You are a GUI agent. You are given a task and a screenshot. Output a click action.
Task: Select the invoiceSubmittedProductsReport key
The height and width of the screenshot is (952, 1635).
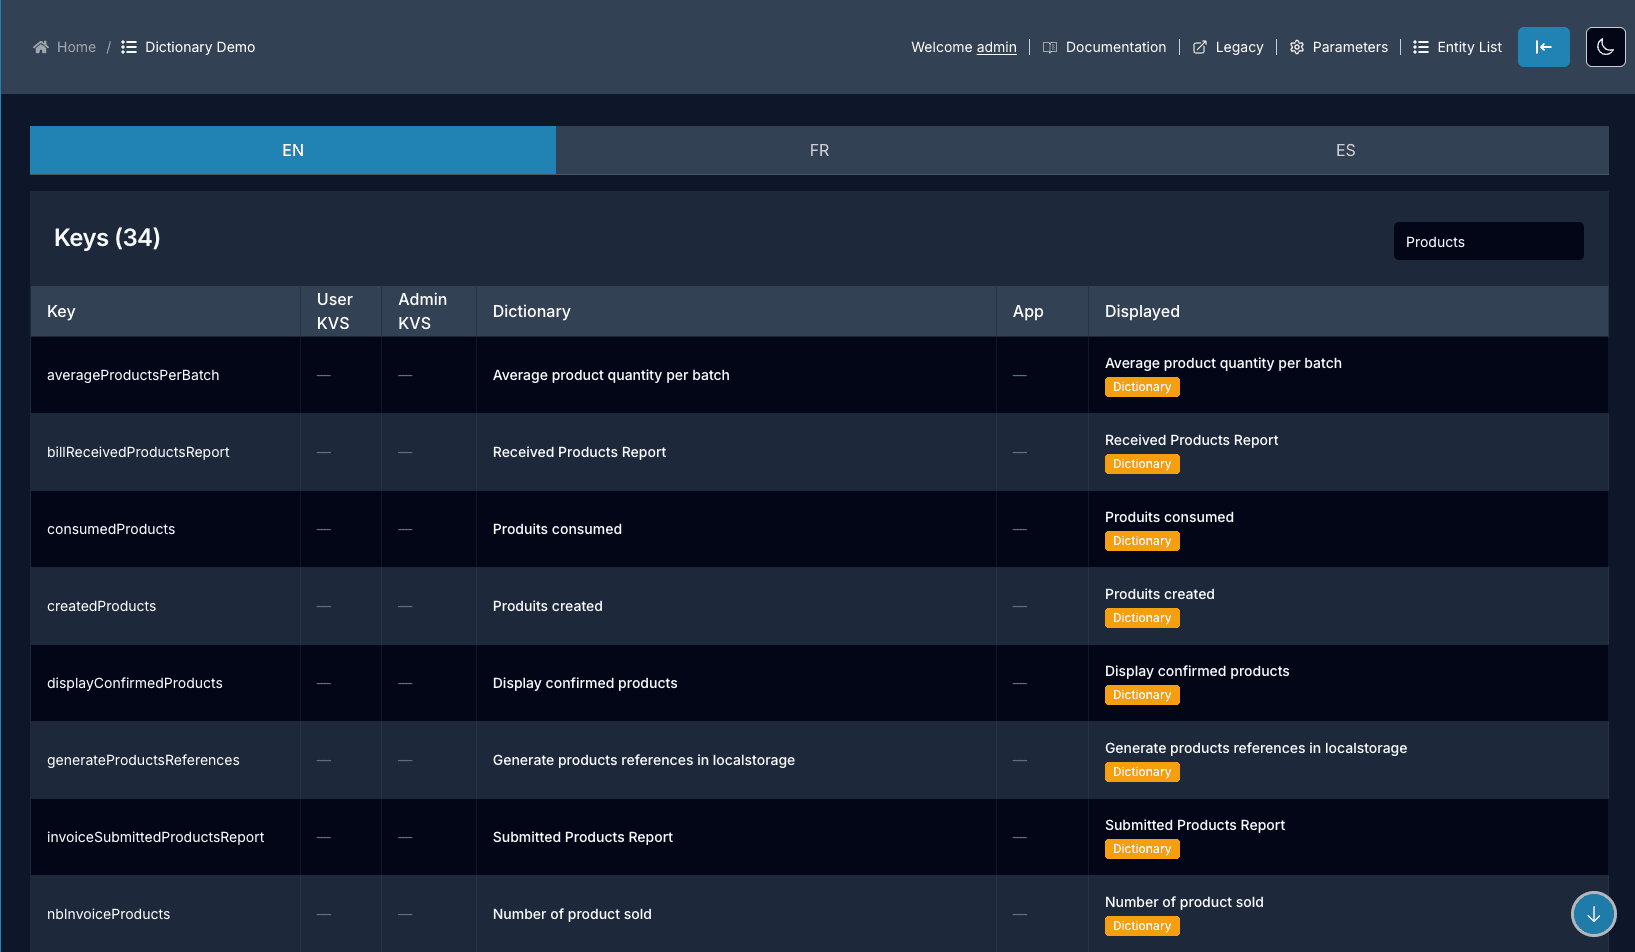[156, 837]
